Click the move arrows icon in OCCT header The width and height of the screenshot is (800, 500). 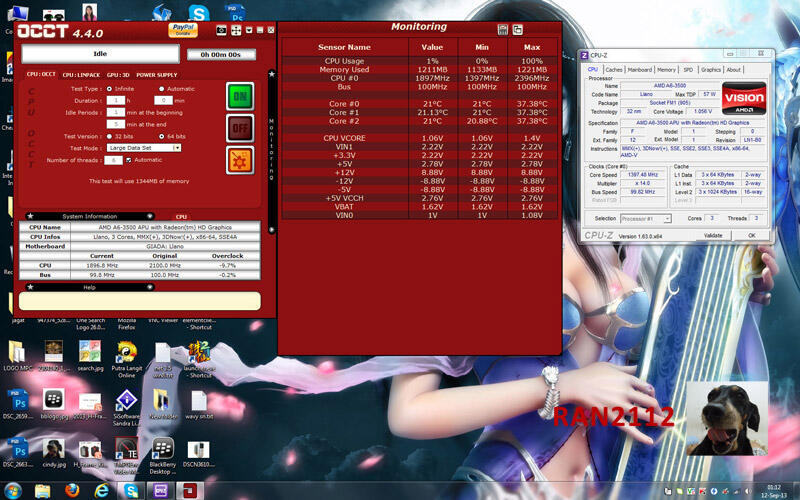236,30
